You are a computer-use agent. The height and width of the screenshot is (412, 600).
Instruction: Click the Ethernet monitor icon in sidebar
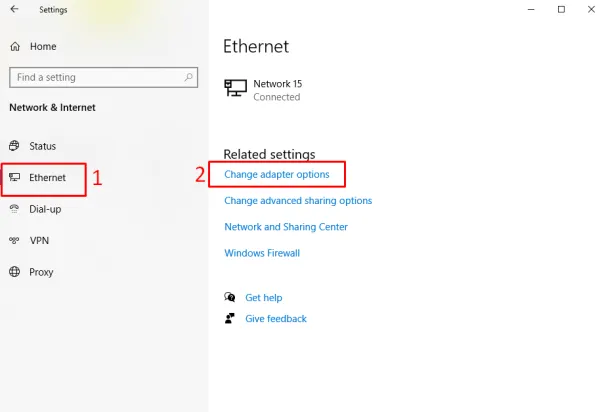click(15, 178)
